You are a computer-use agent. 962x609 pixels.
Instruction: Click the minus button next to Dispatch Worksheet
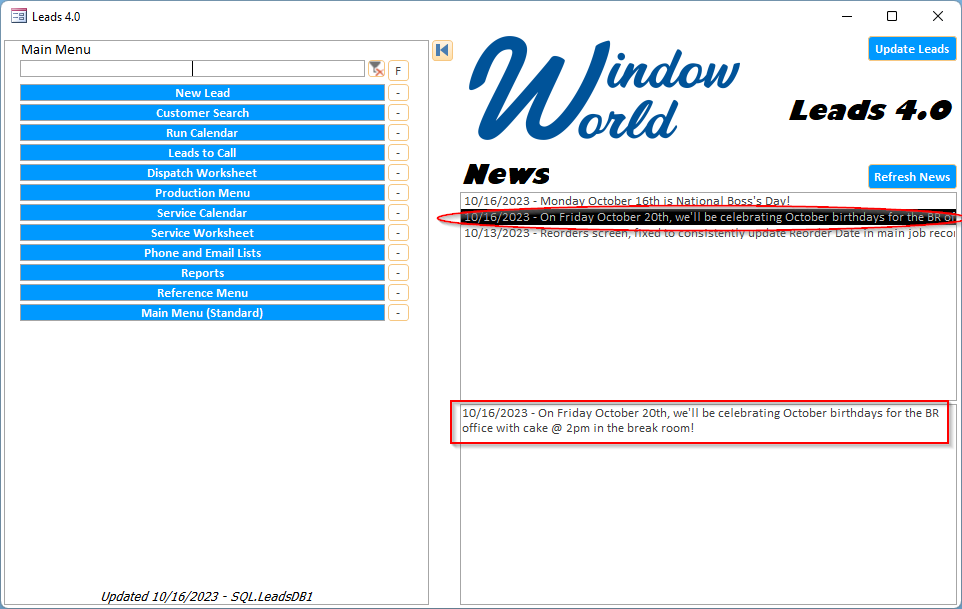398,173
